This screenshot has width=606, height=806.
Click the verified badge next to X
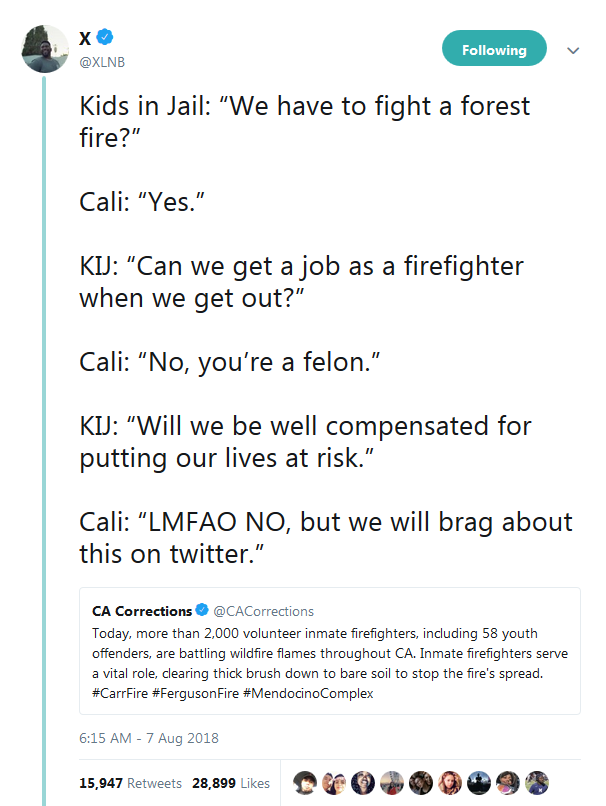105,38
